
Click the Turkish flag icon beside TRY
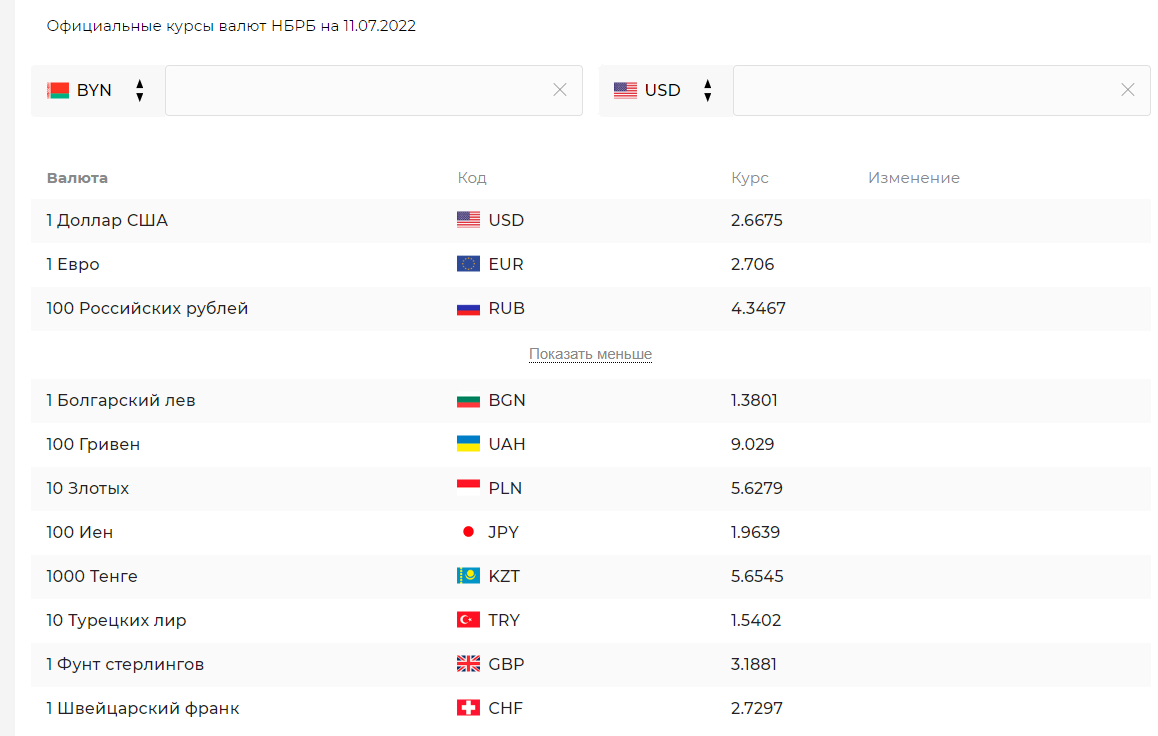click(x=468, y=620)
